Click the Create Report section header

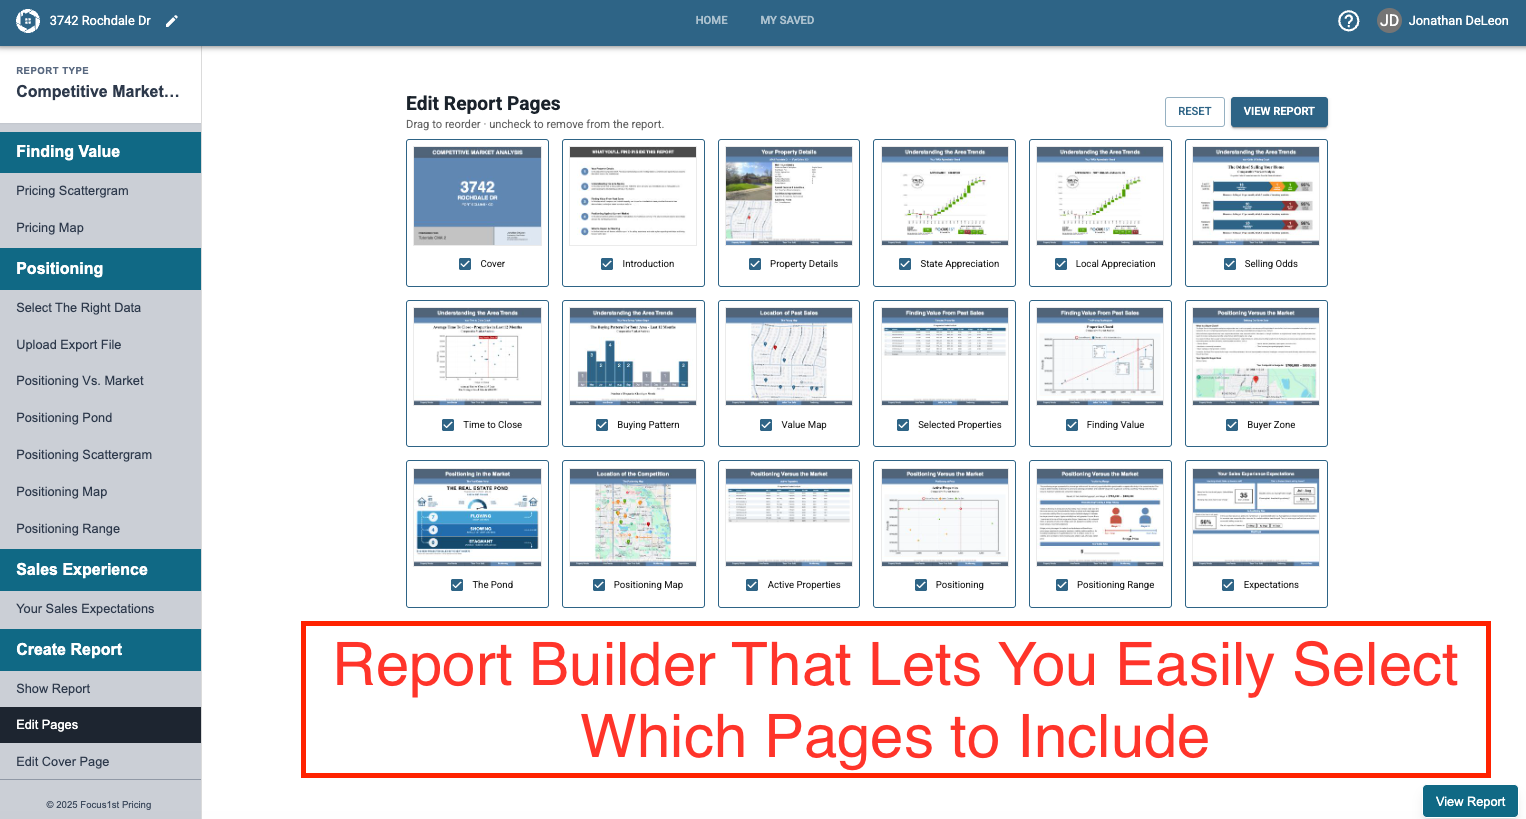[100, 650]
